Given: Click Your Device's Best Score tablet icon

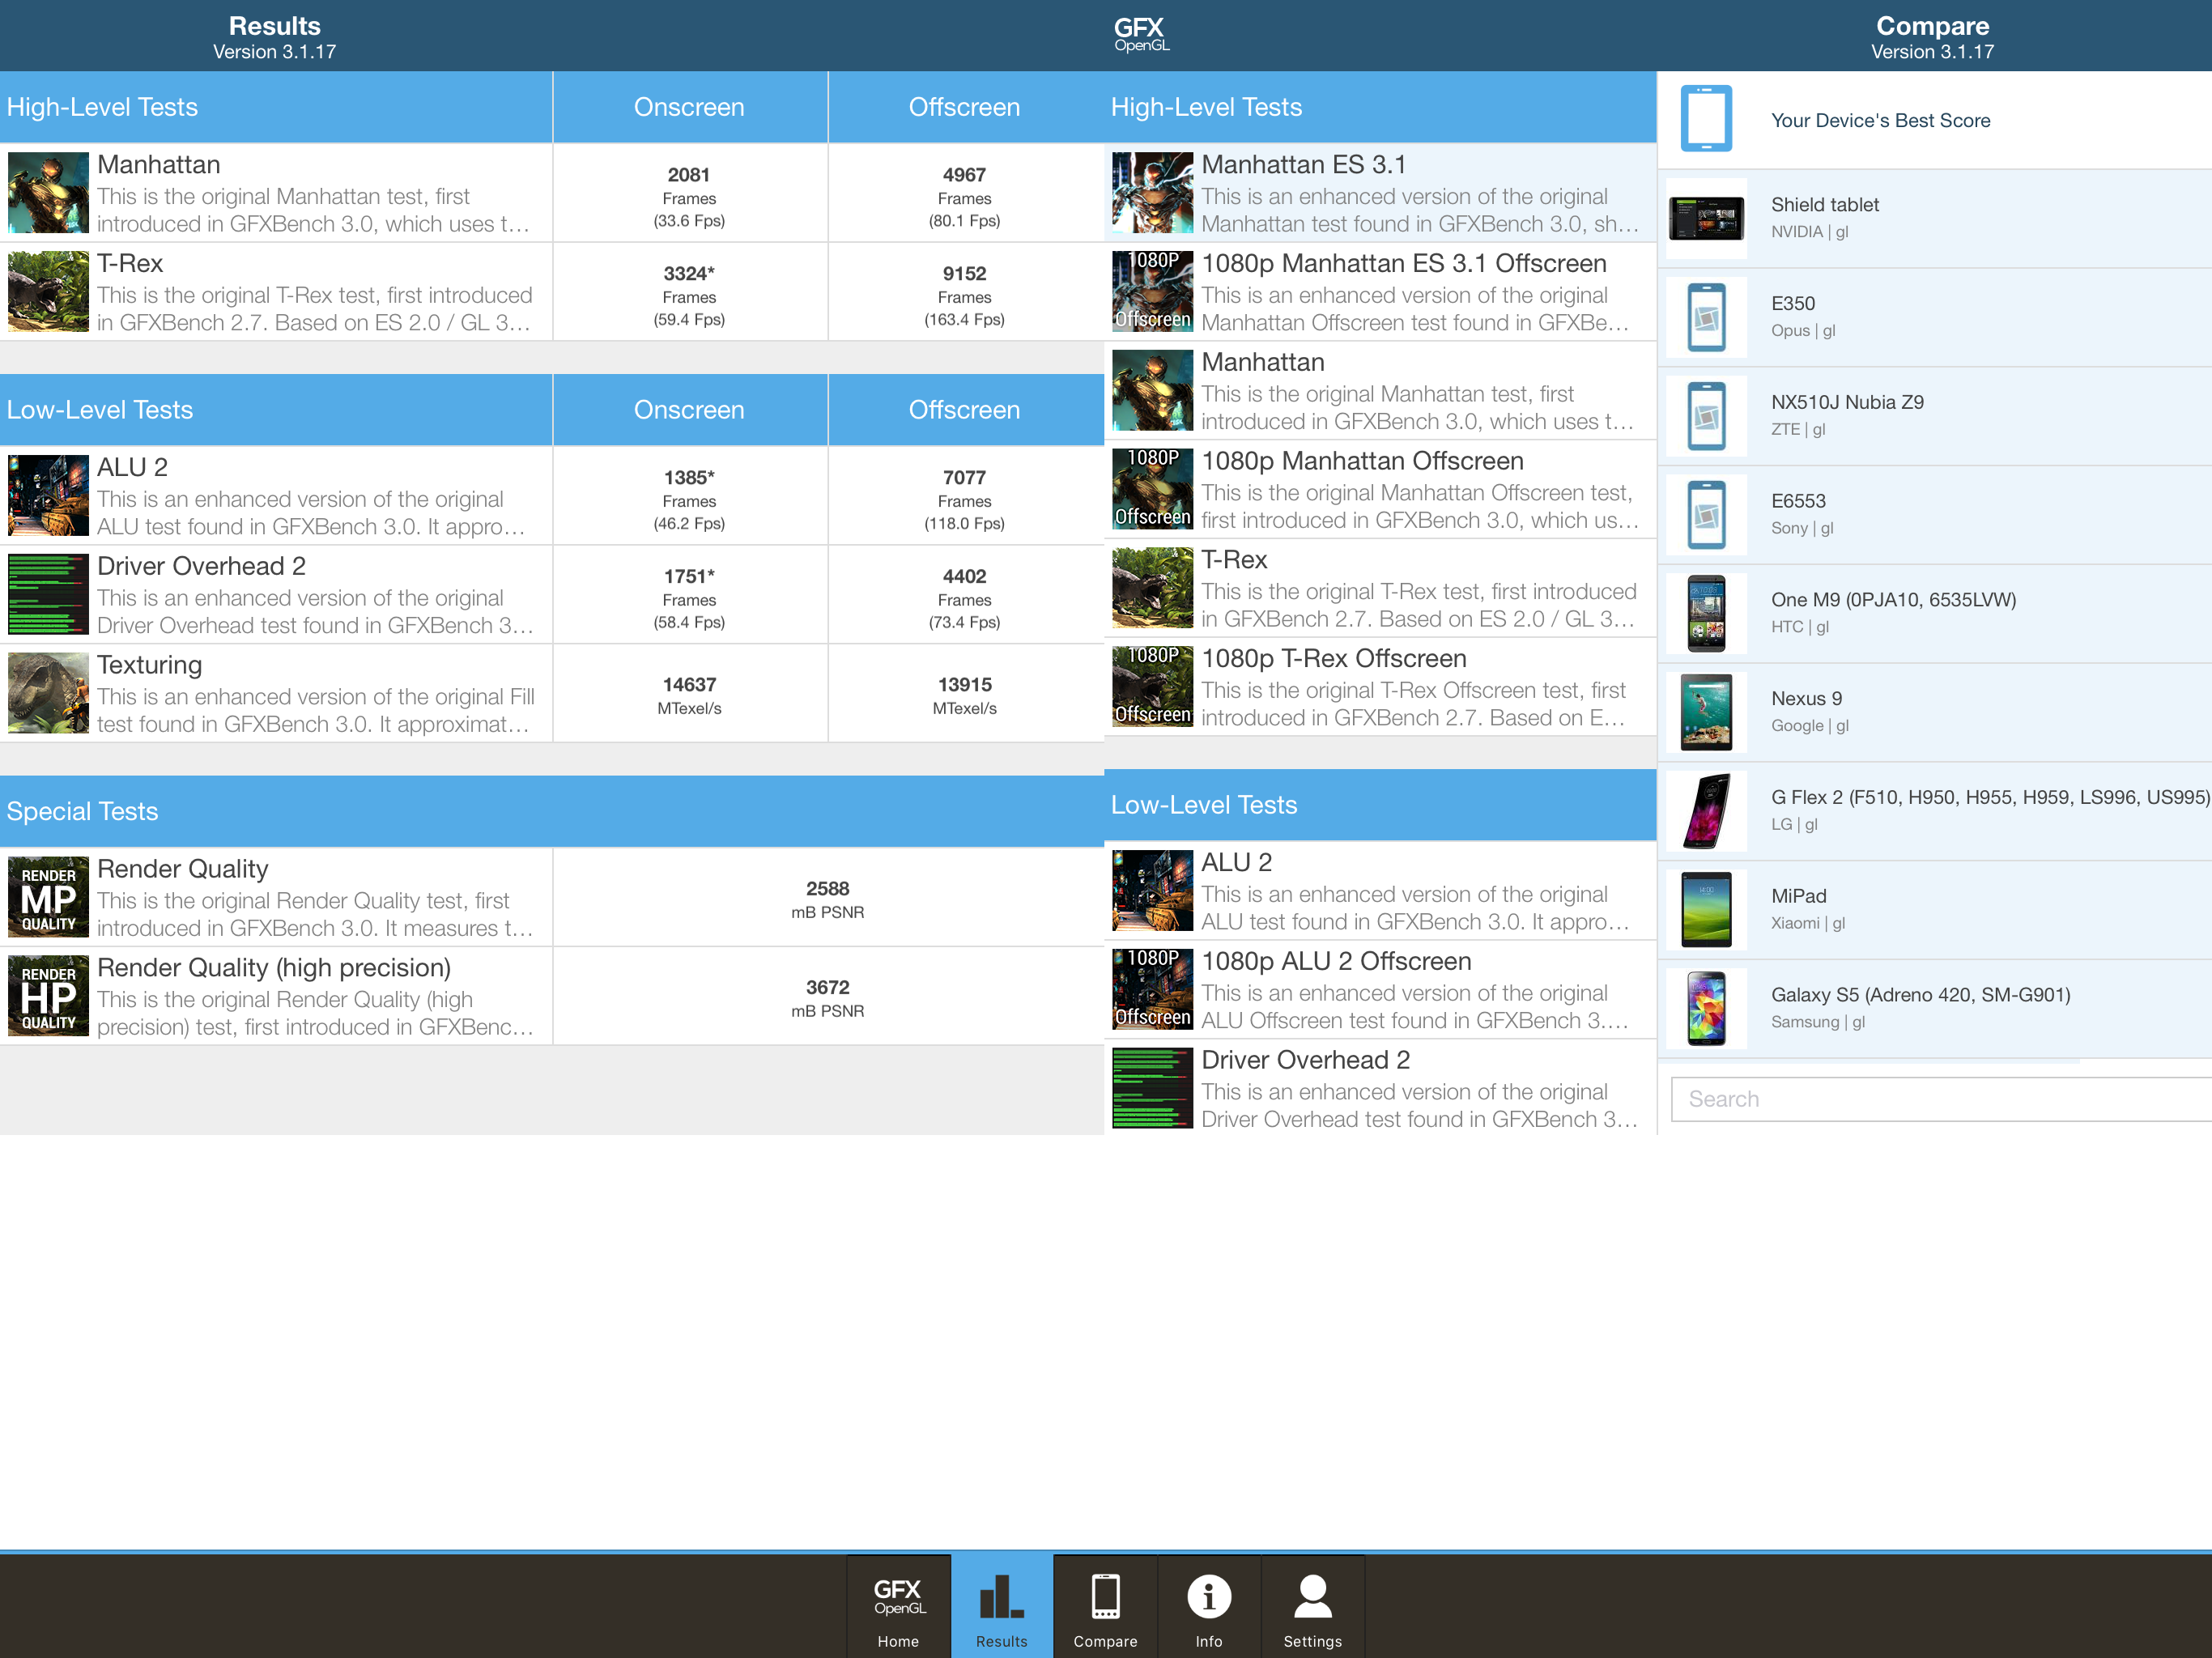Looking at the screenshot, I should click(x=1706, y=119).
